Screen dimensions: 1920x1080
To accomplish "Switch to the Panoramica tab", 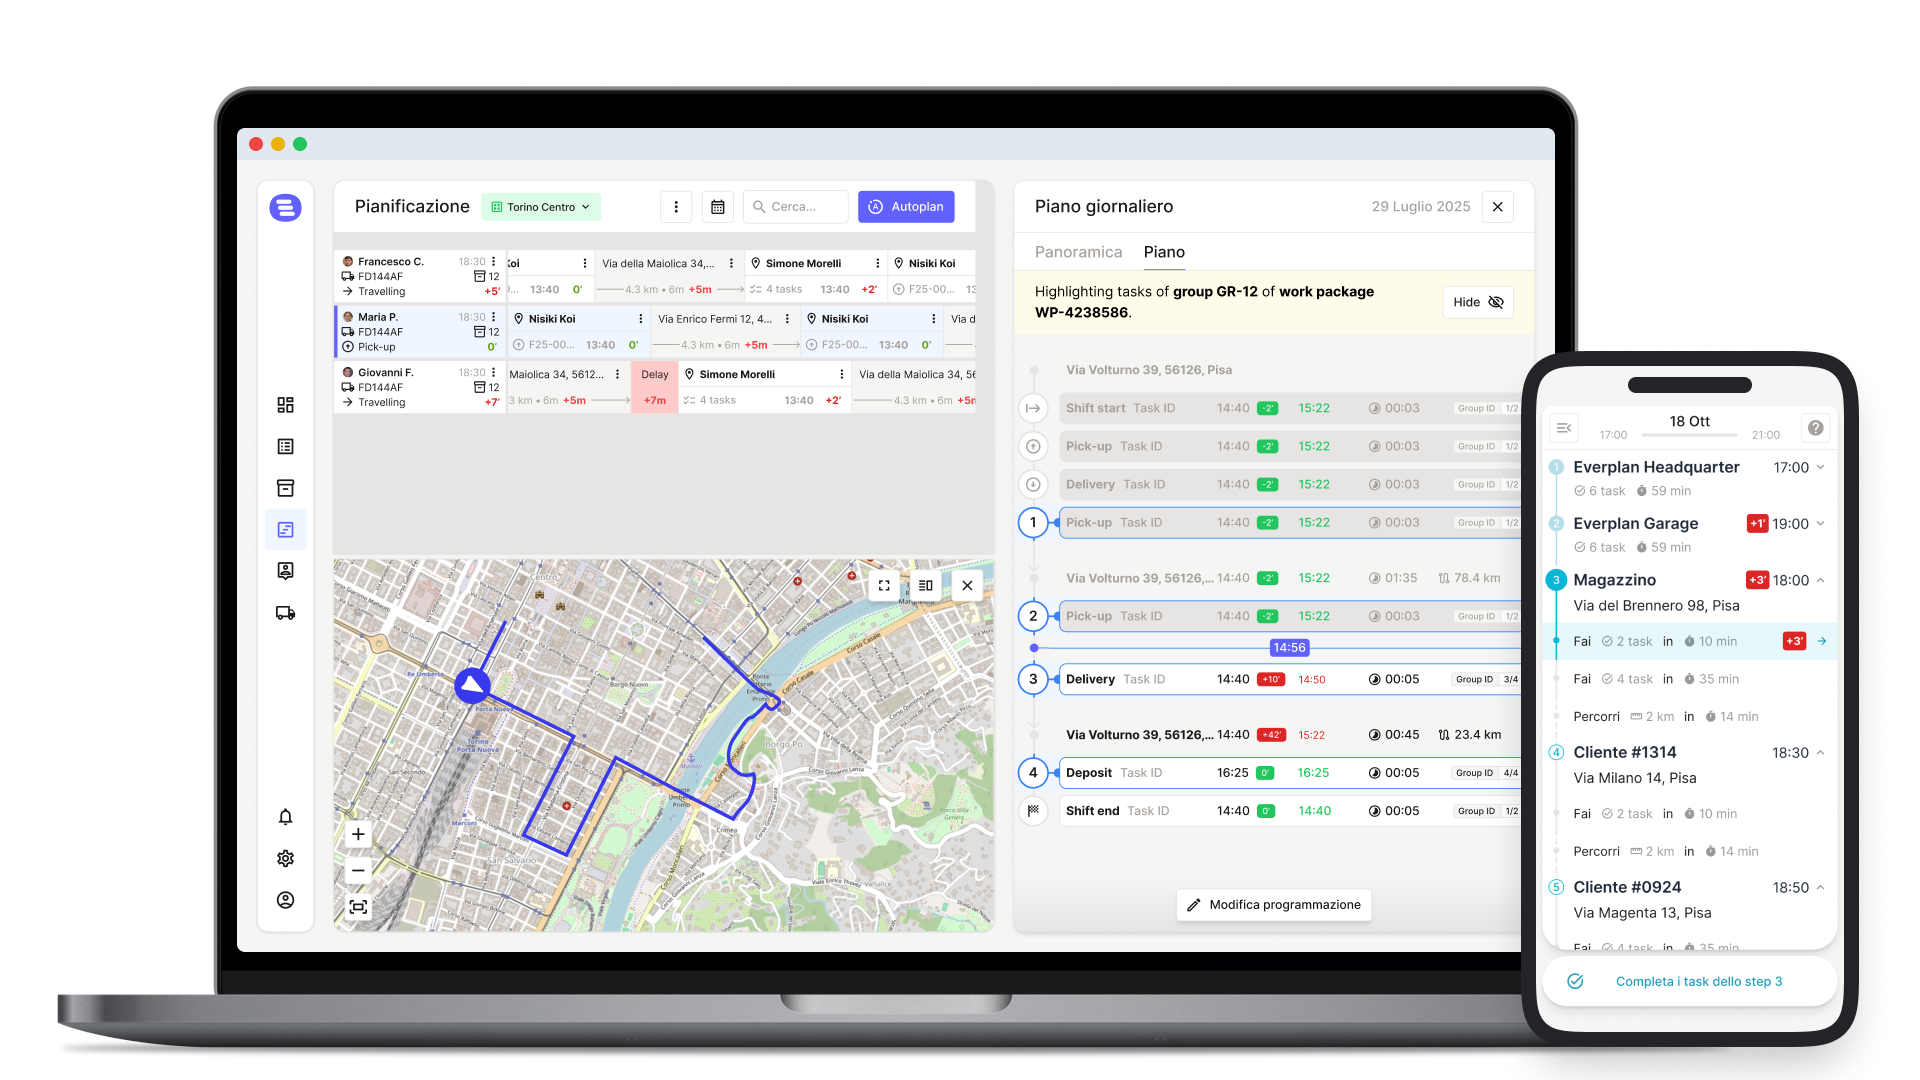I will tap(1078, 252).
